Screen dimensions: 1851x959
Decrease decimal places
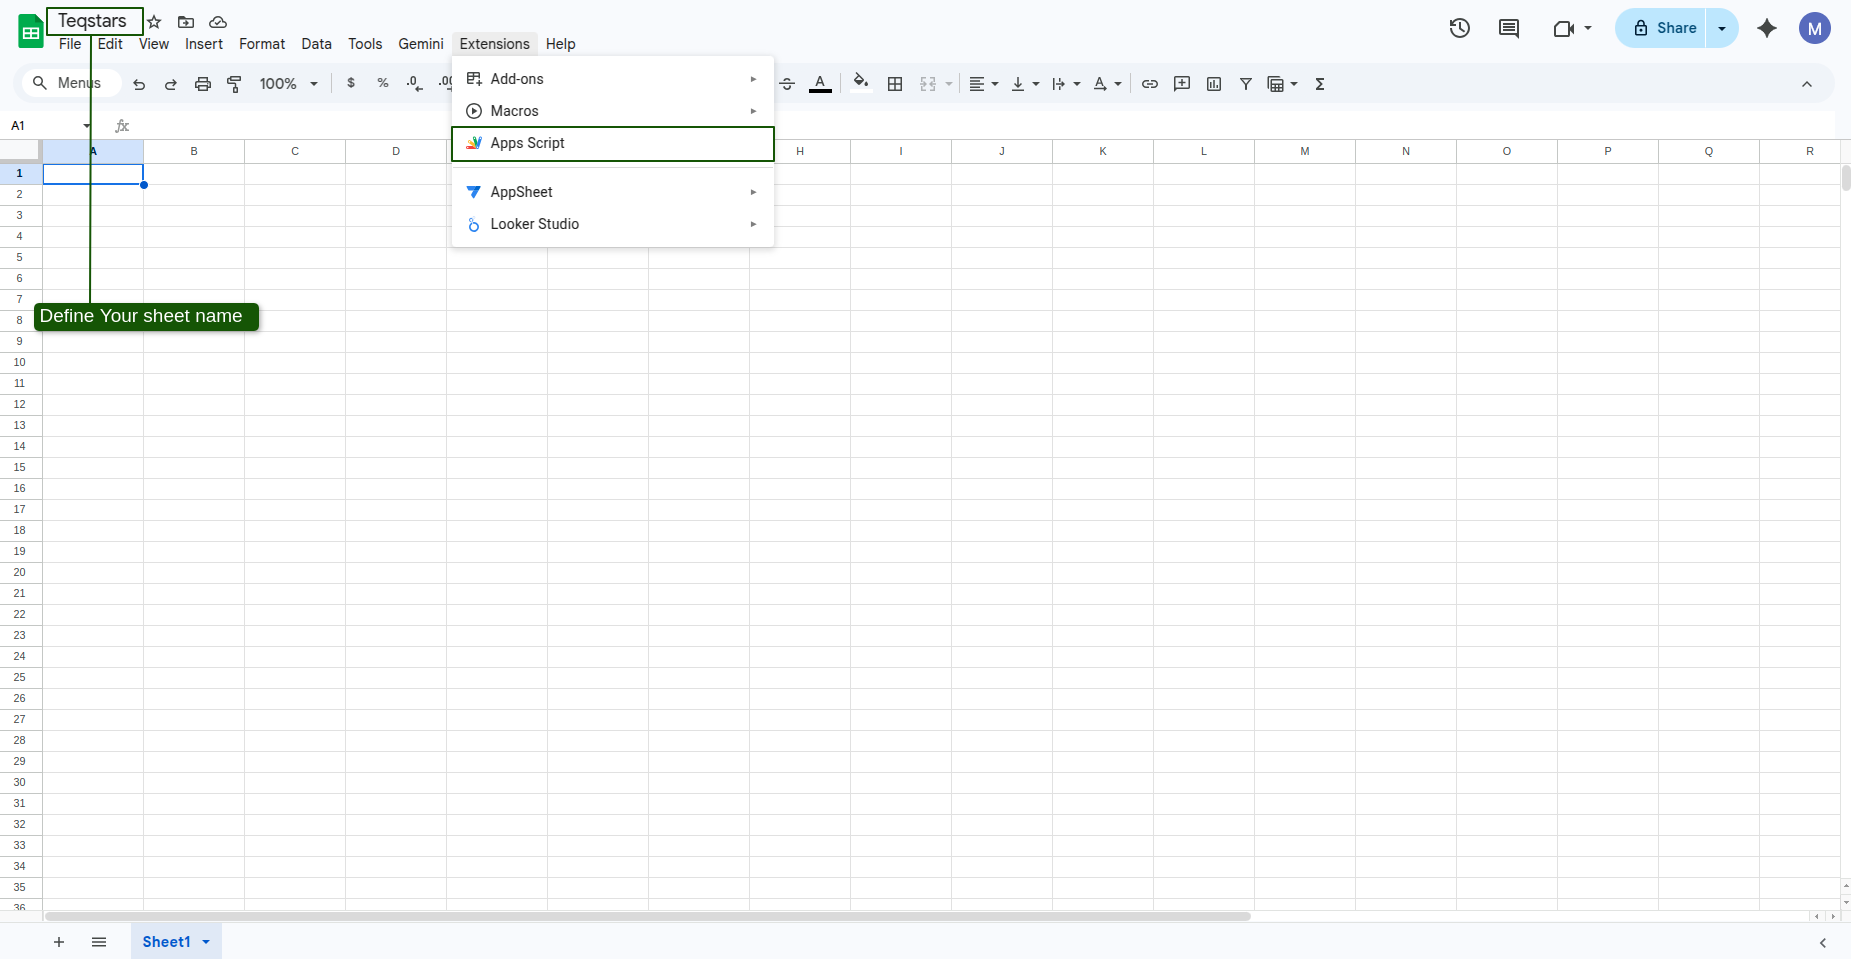tap(415, 84)
